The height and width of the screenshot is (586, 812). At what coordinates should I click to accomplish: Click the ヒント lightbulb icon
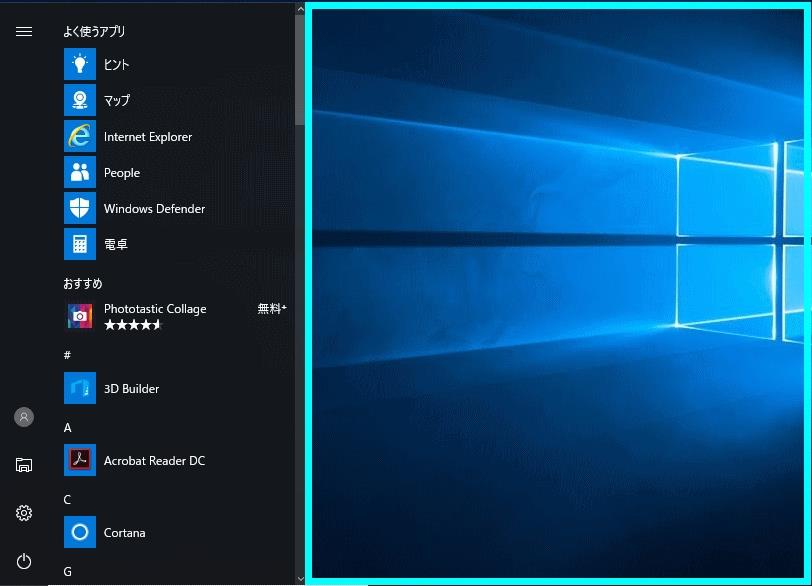point(80,64)
